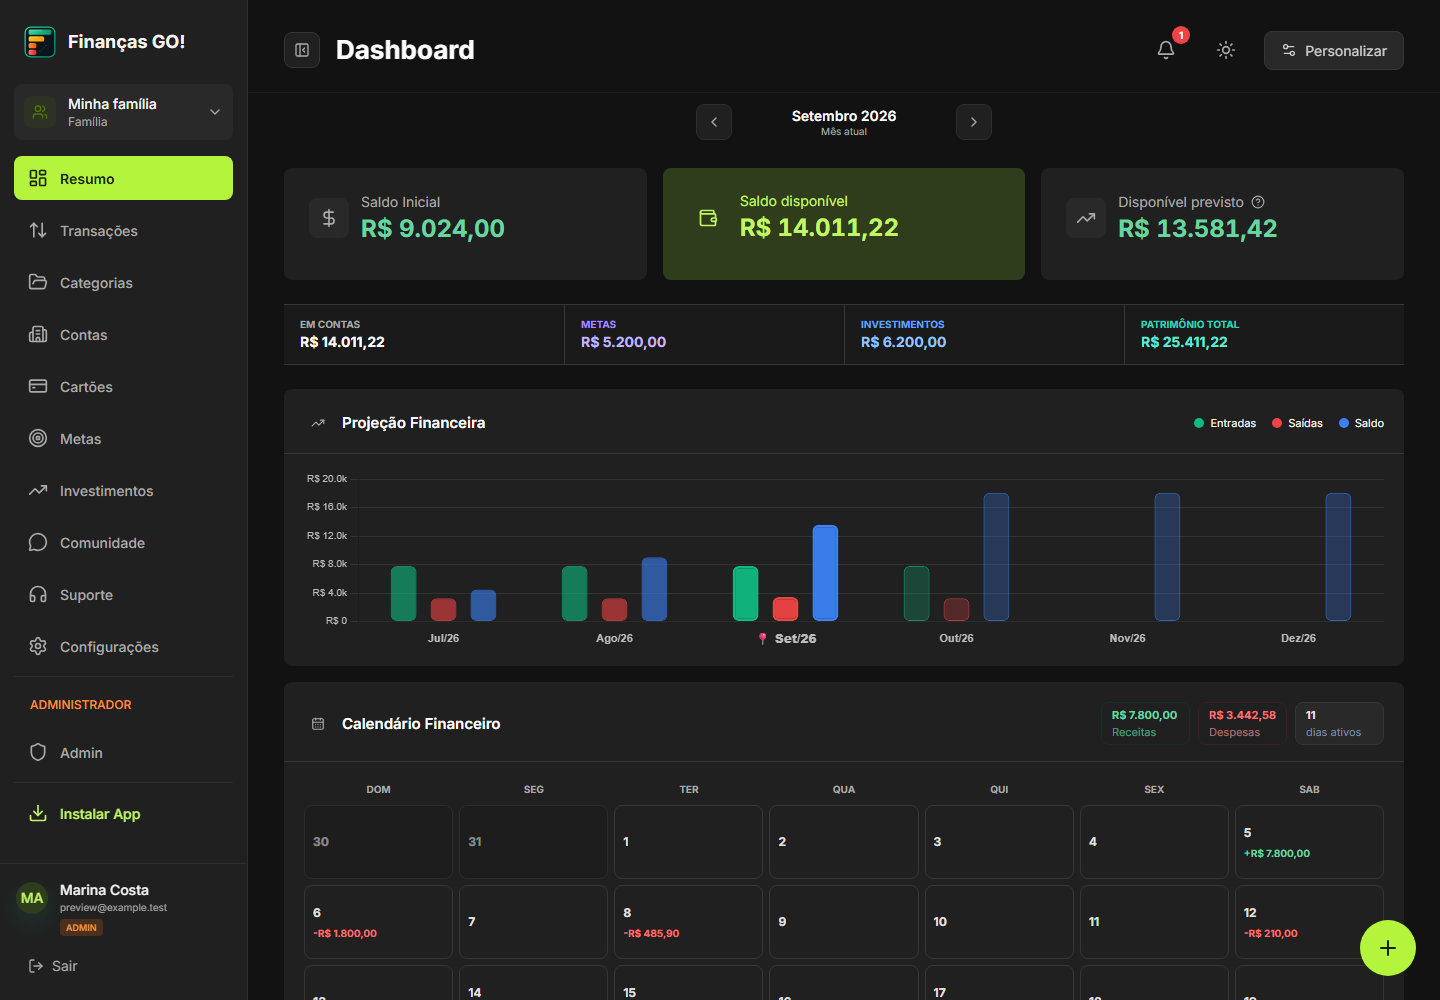Image resolution: width=1440 pixels, height=1000 pixels.
Task: Click the Suporte headset icon
Action: coord(38,594)
